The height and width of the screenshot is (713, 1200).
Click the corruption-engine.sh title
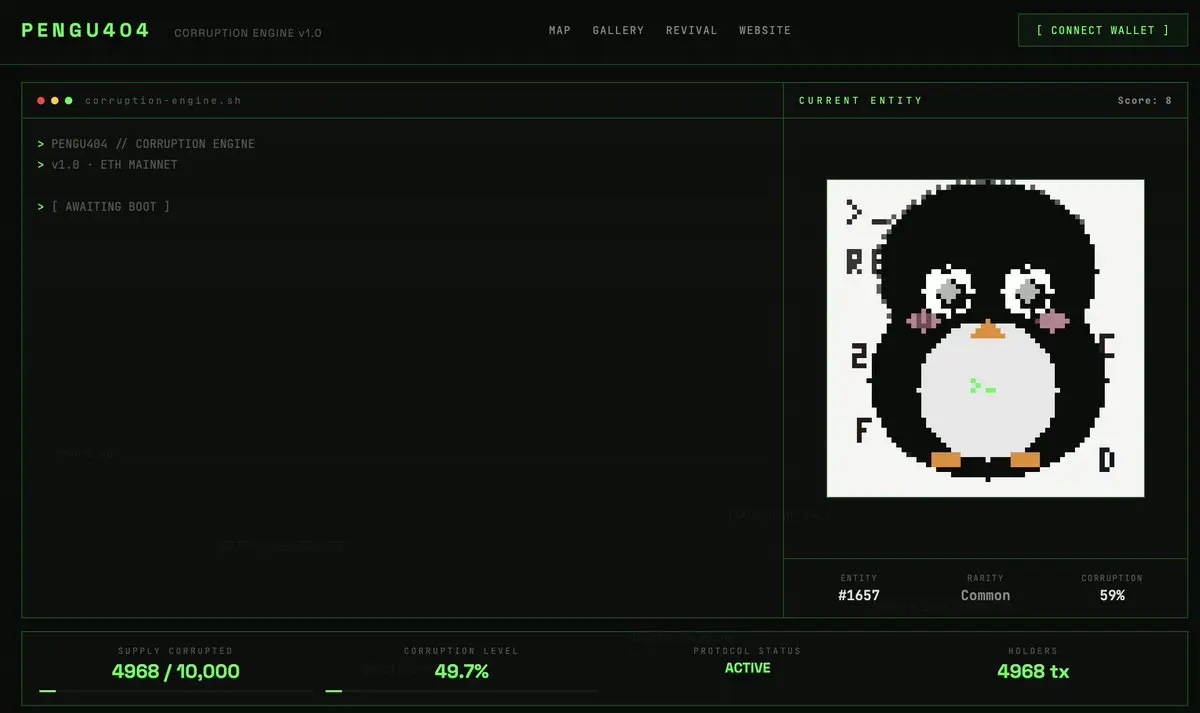(163, 101)
